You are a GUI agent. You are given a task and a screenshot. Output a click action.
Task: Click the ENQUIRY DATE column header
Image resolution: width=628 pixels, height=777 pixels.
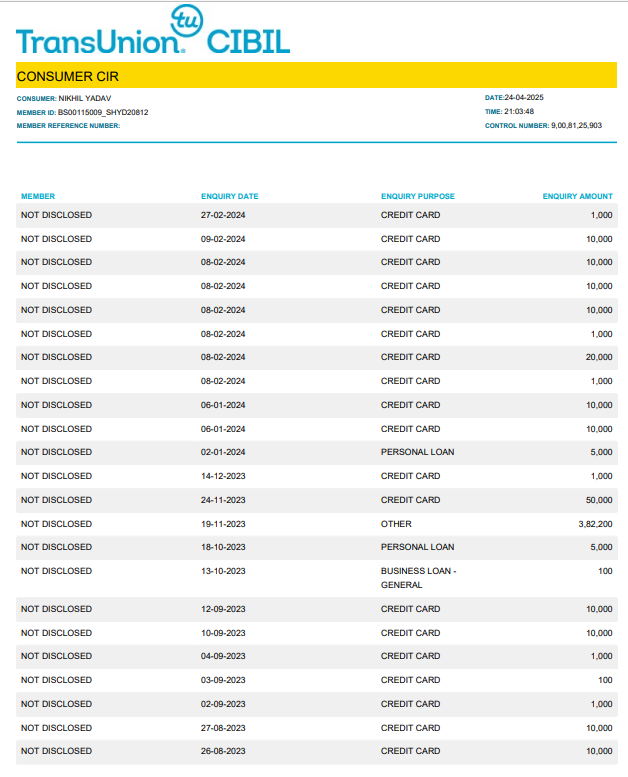tap(229, 196)
